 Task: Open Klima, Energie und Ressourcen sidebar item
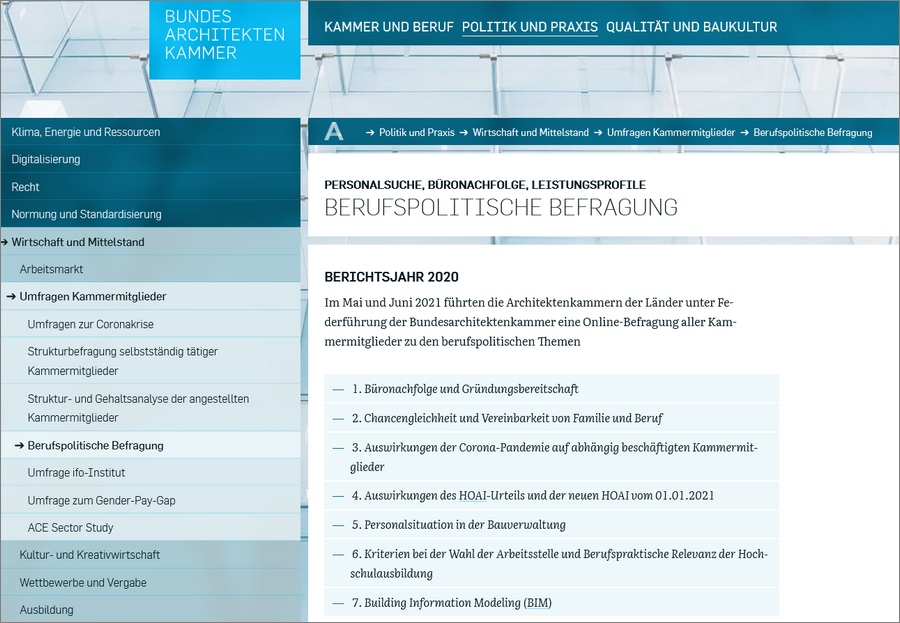[150, 132]
